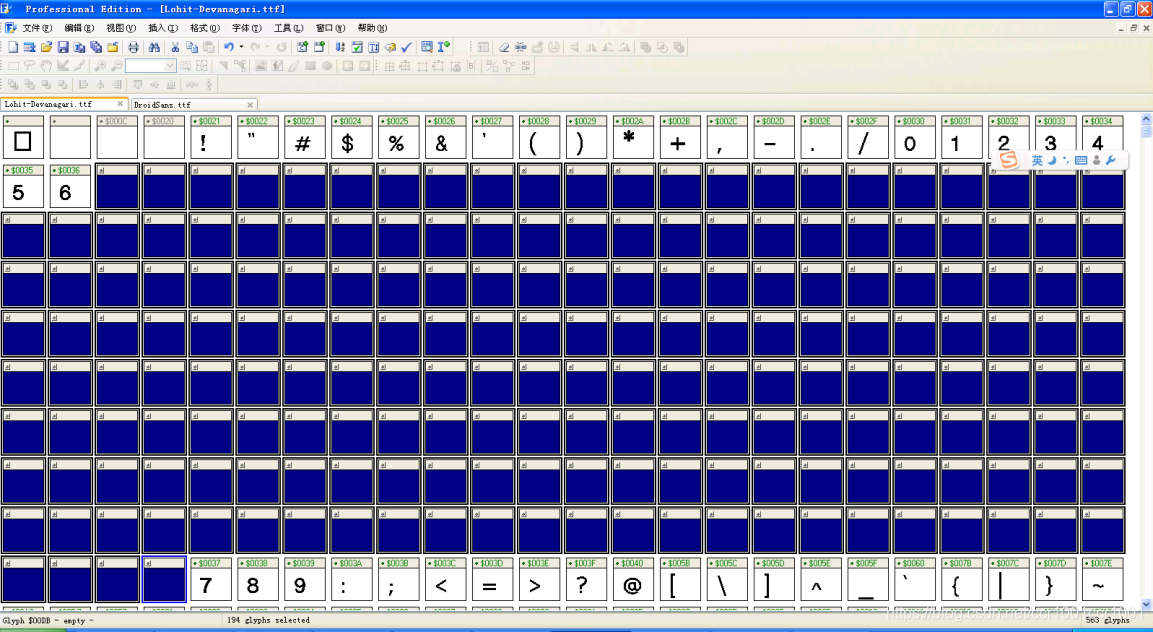
Task: Click the Insert Characters toolbar icon
Action: [302, 47]
